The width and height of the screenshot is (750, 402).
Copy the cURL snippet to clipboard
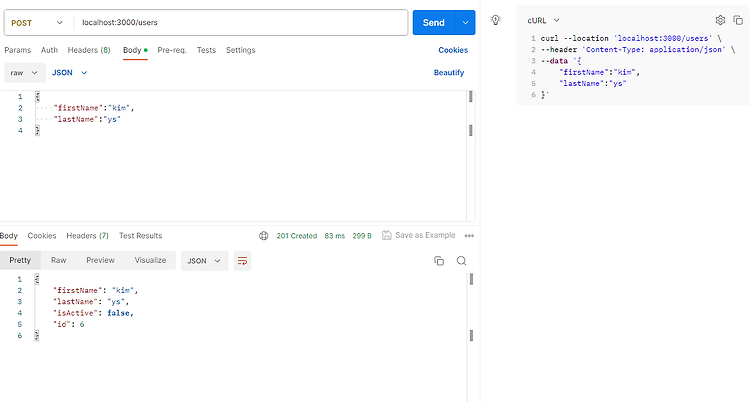coord(738,20)
